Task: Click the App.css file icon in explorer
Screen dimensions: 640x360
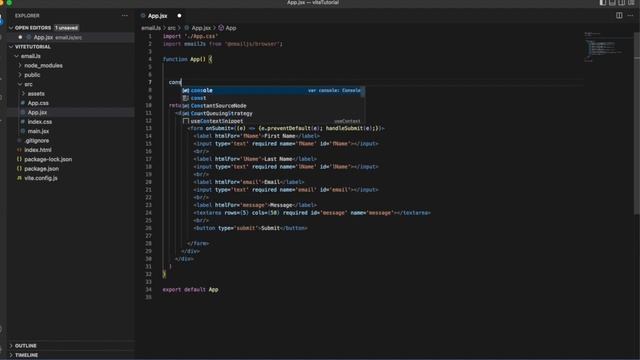Action: tap(23, 103)
